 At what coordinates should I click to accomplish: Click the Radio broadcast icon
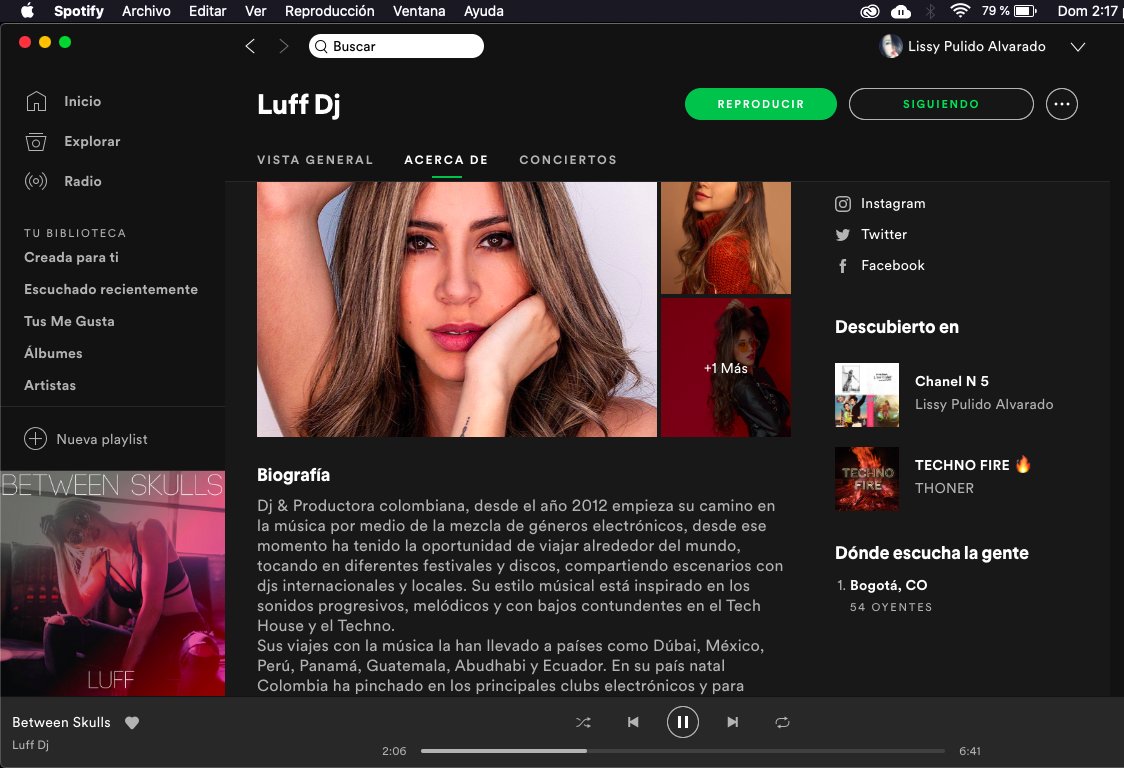click(36, 181)
